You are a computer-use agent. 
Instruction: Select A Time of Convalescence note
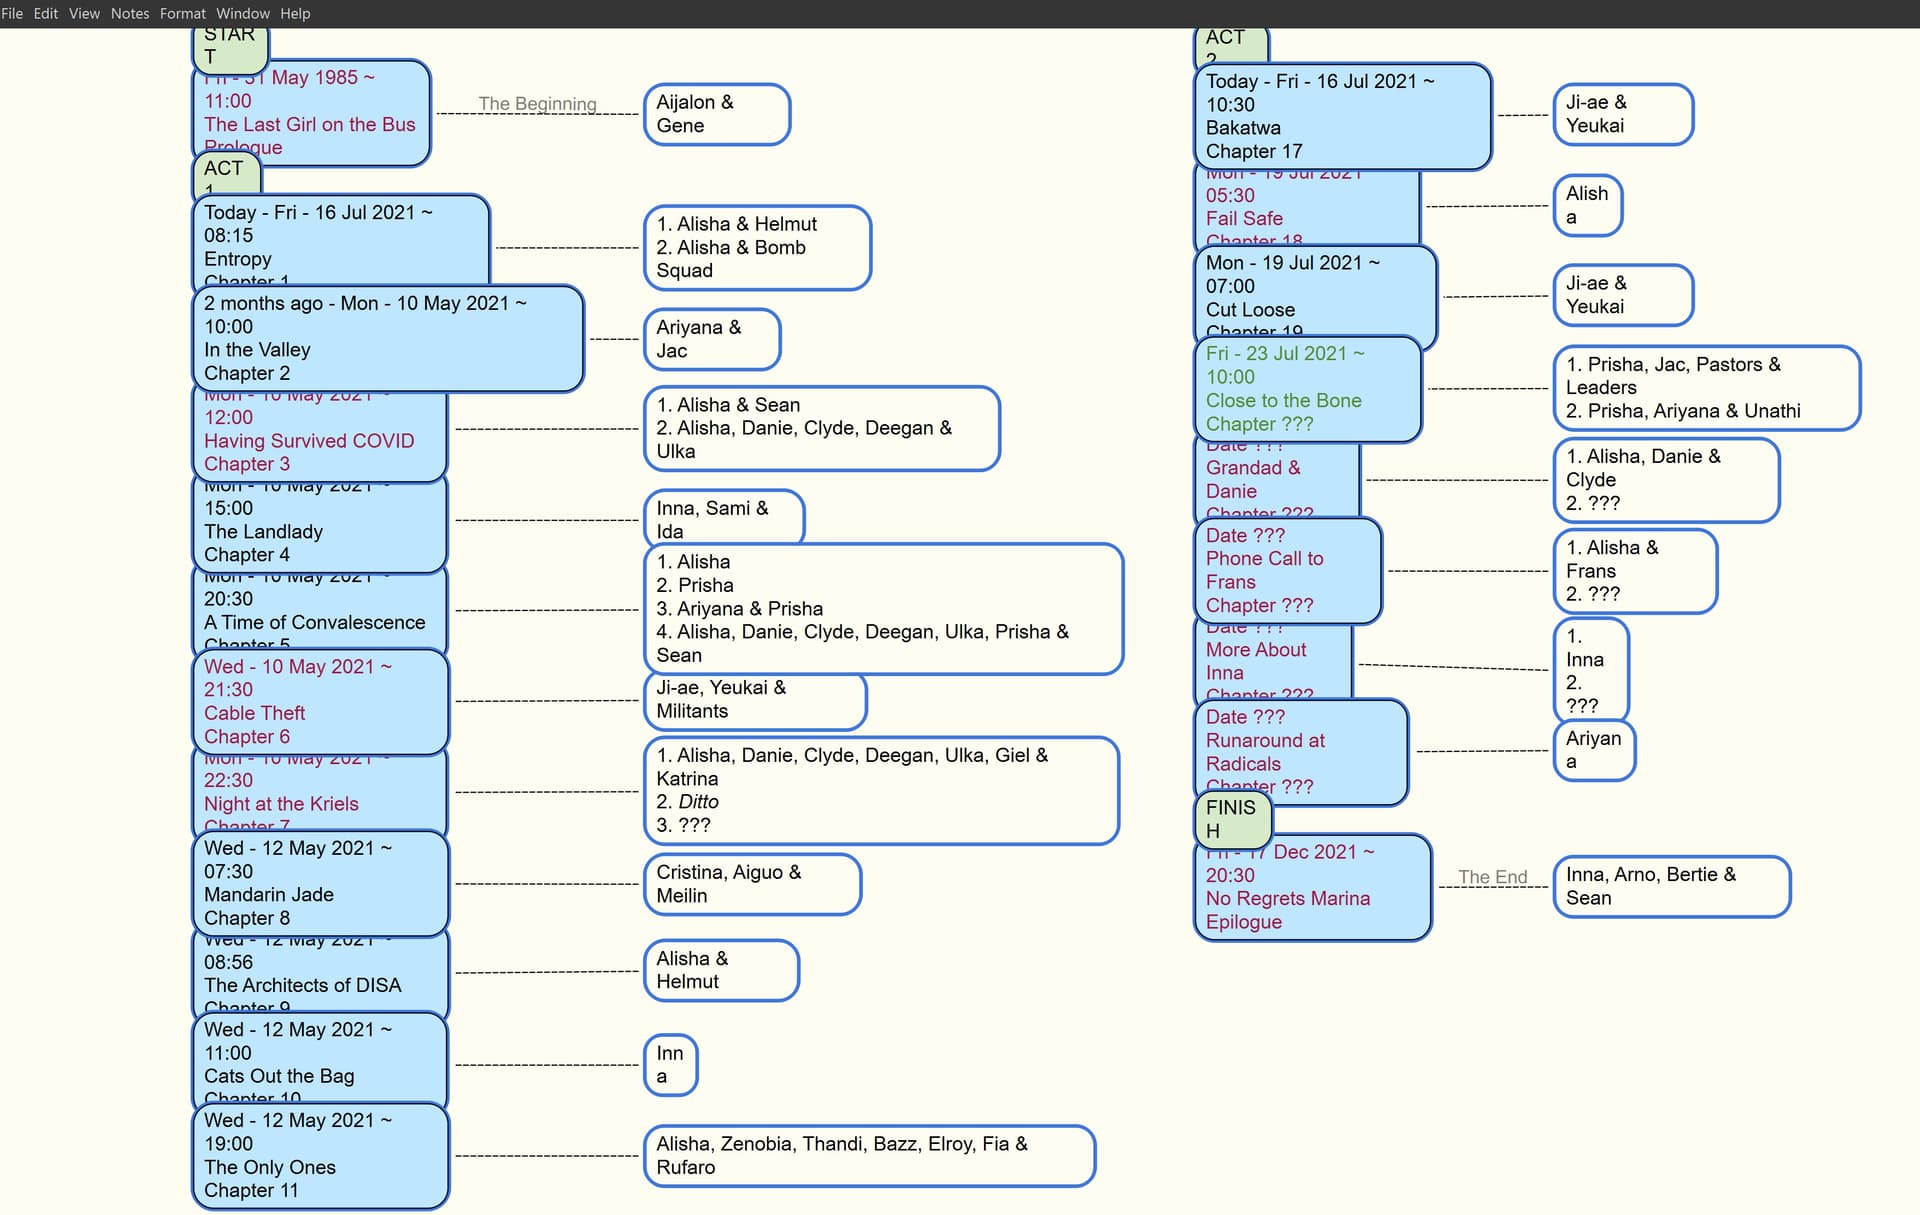[x=319, y=611]
